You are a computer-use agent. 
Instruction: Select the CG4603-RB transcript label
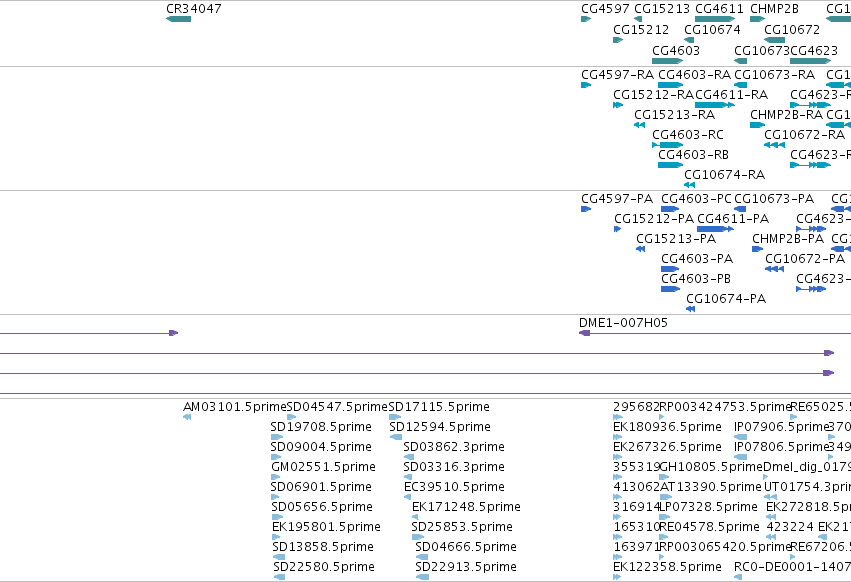click(693, 155)
